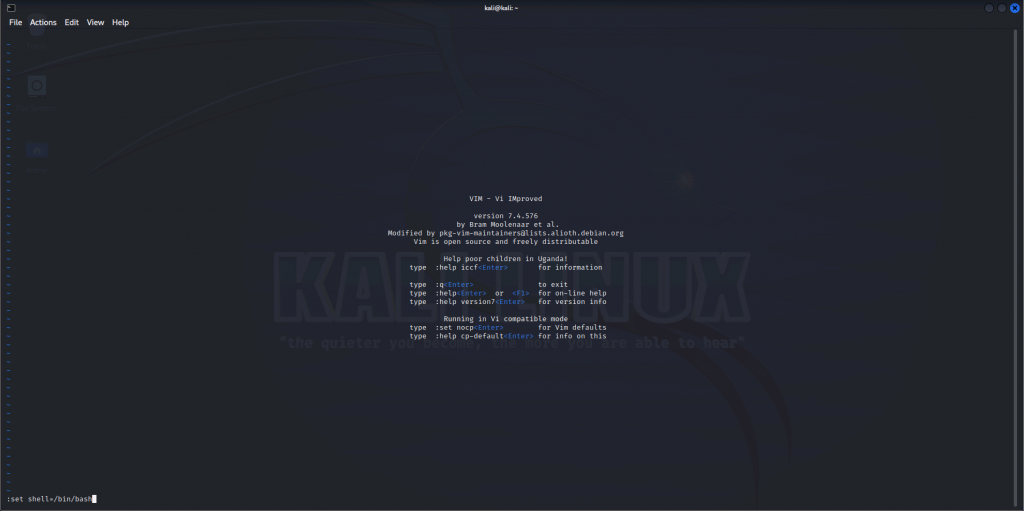Click 'Vim is open source and freely distributable'
The height and width of the screenshot is (511, 1024).
(x=505, y=241)
